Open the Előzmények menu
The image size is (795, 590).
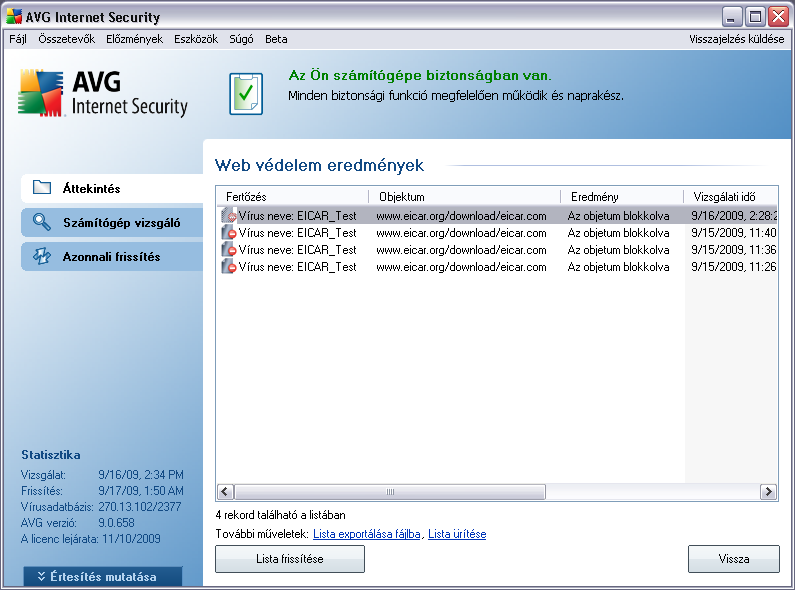pos(134,39)
